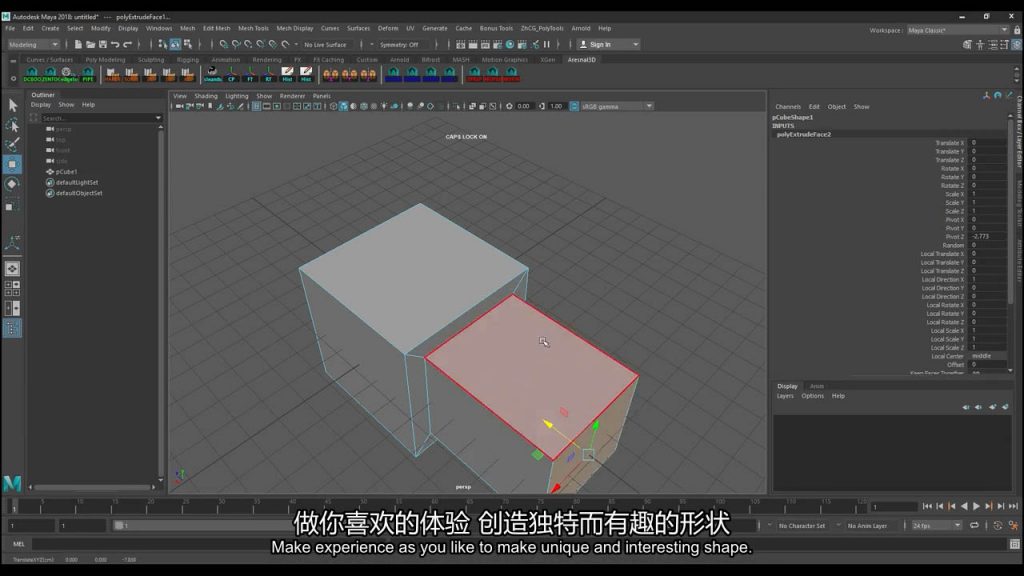
Task: Activate the Lasso Select tool
Action: pos(12,125)
